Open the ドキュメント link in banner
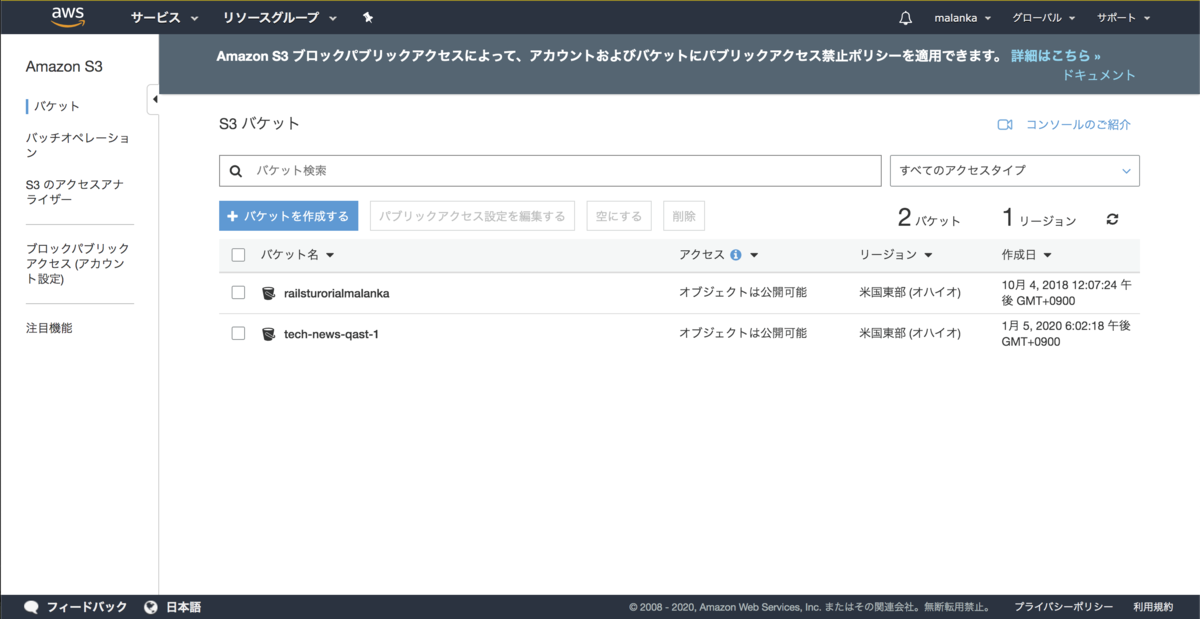The height and width of the screenshot is (619, 1200). click(1099, 75)
